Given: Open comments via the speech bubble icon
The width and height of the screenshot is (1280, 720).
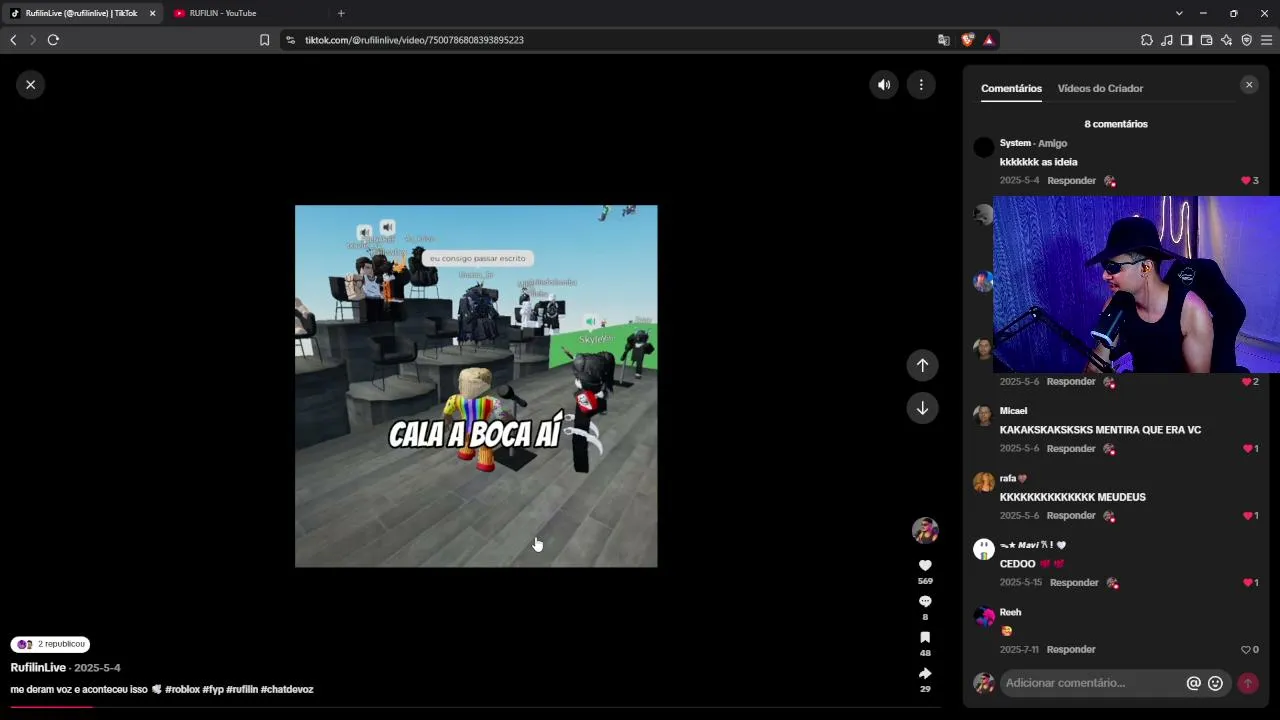Looking at the screenshot, I should pyautogui.click(x=925, y=601).
